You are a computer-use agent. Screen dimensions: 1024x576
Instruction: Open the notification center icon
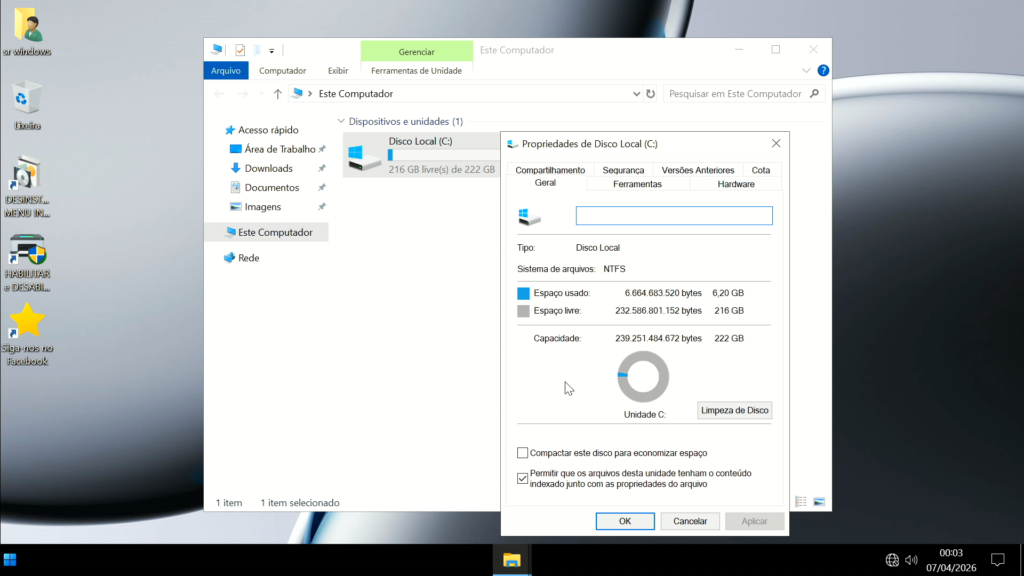coord(997,559)
